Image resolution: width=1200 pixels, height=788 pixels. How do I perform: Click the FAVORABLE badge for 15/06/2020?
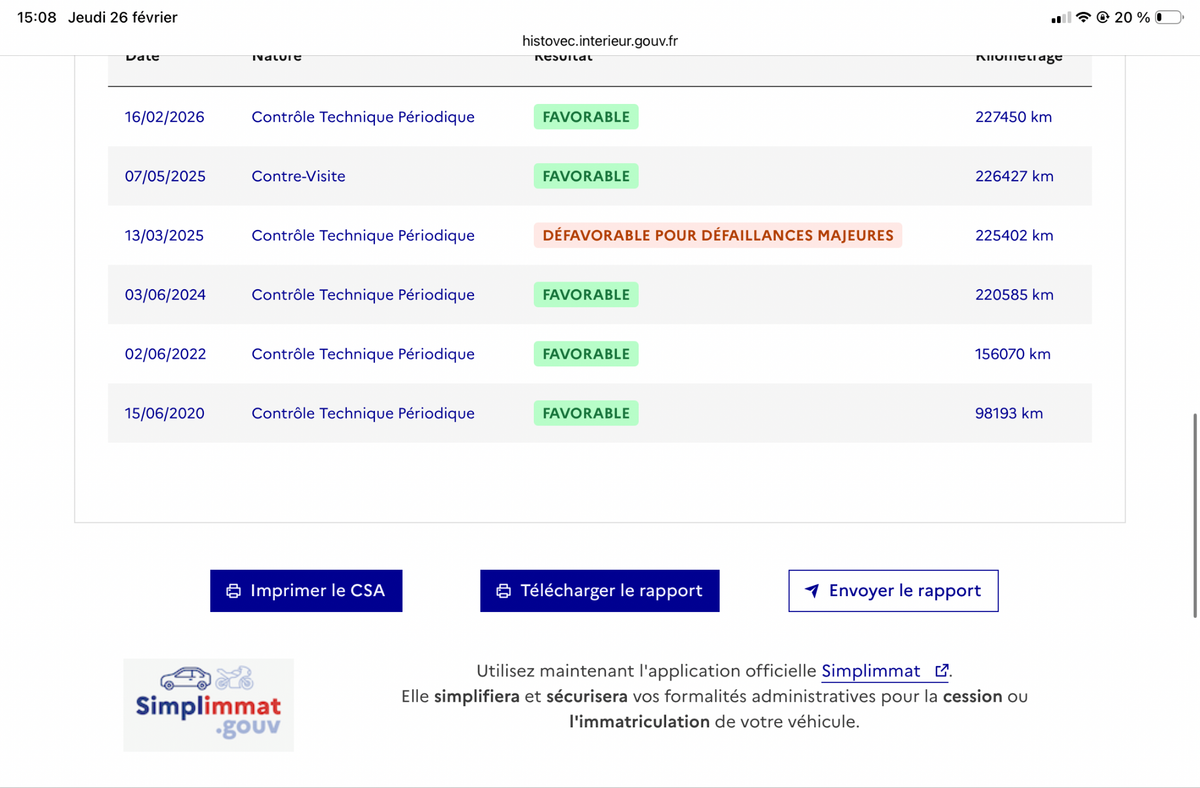[x=586, y=413]
